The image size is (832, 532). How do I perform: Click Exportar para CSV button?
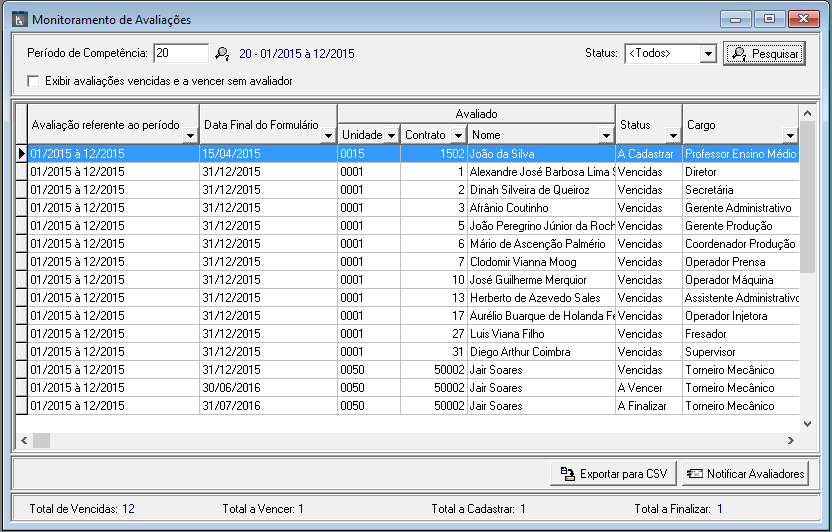tap(614, 473)
